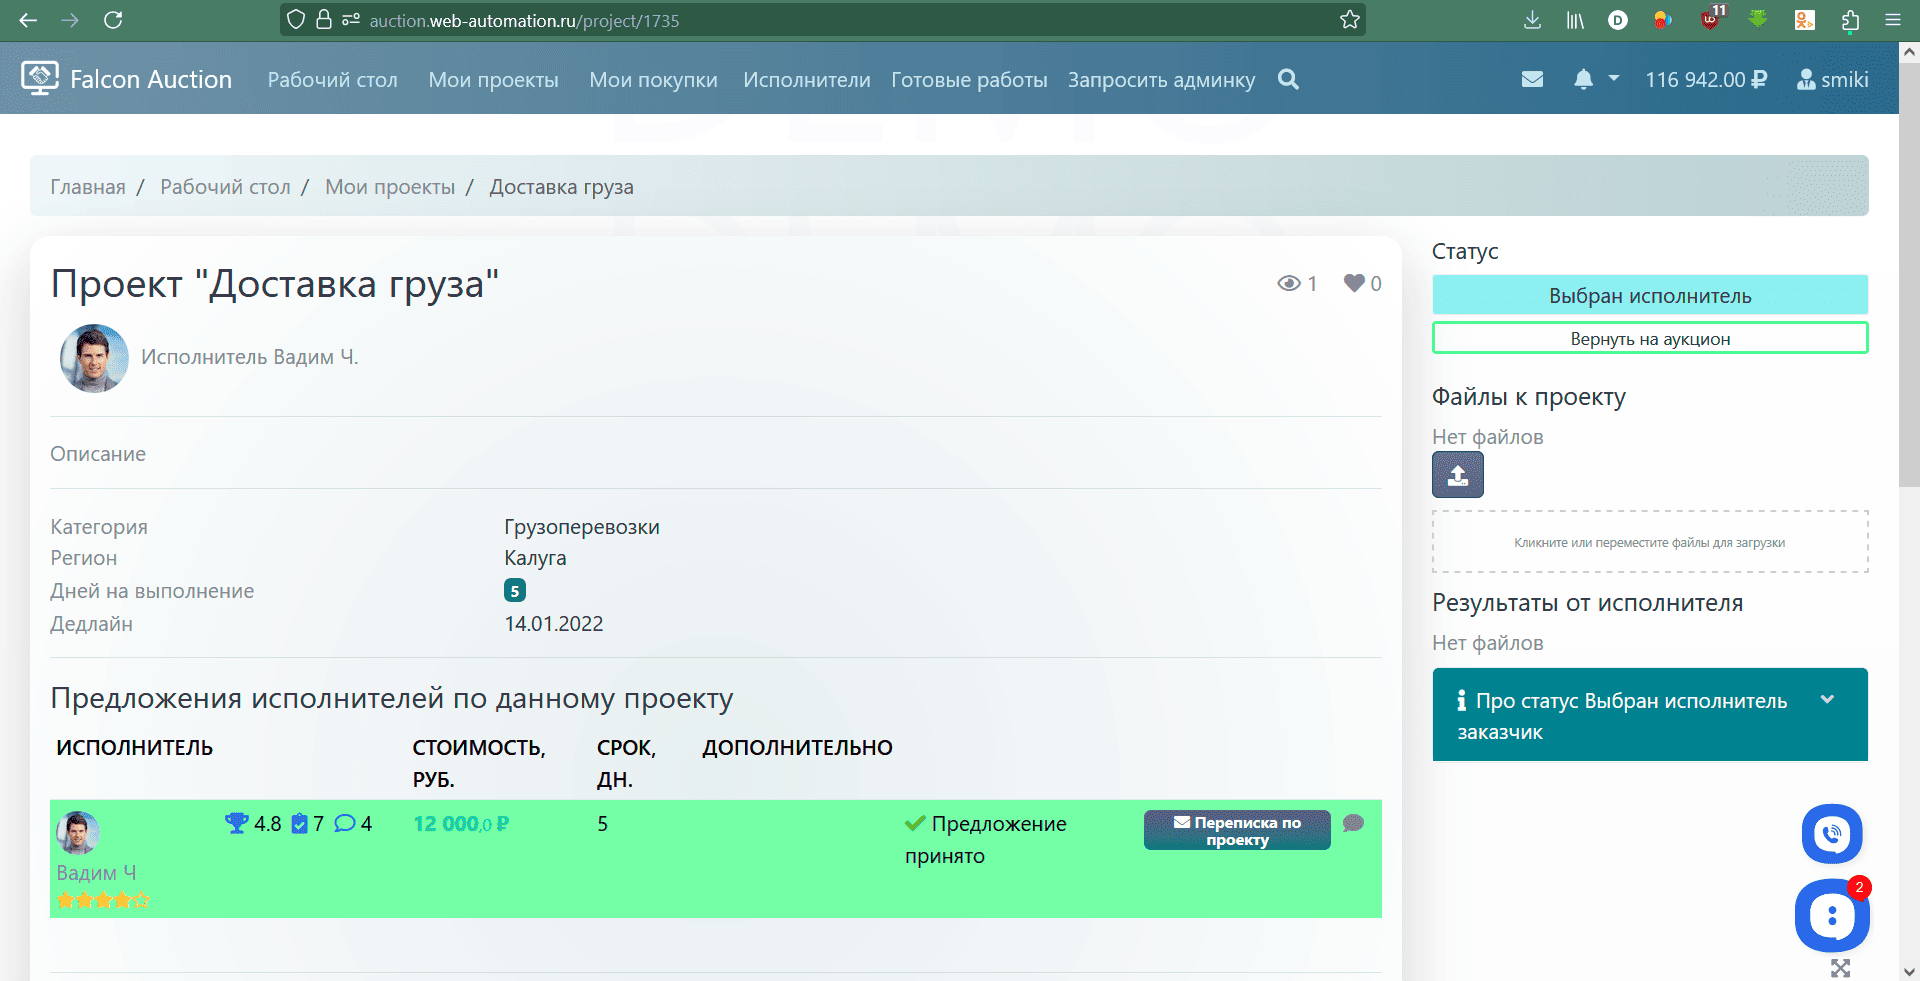Open the smiki user account menu
Viewport: 1920px width, 981px height.
pos(1832,80)
